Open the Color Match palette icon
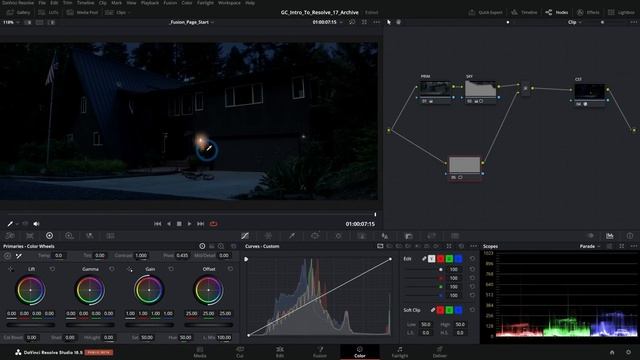 [x=30, y=236]
